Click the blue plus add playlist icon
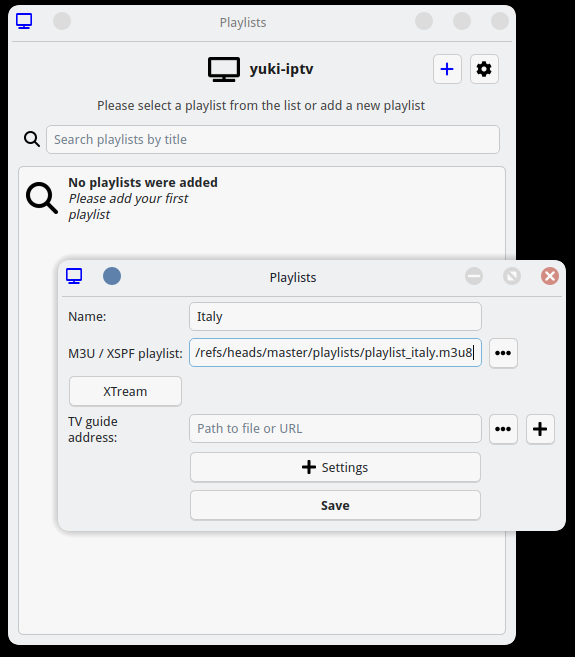The image size is (575, 657). click(x=447, y=69)
